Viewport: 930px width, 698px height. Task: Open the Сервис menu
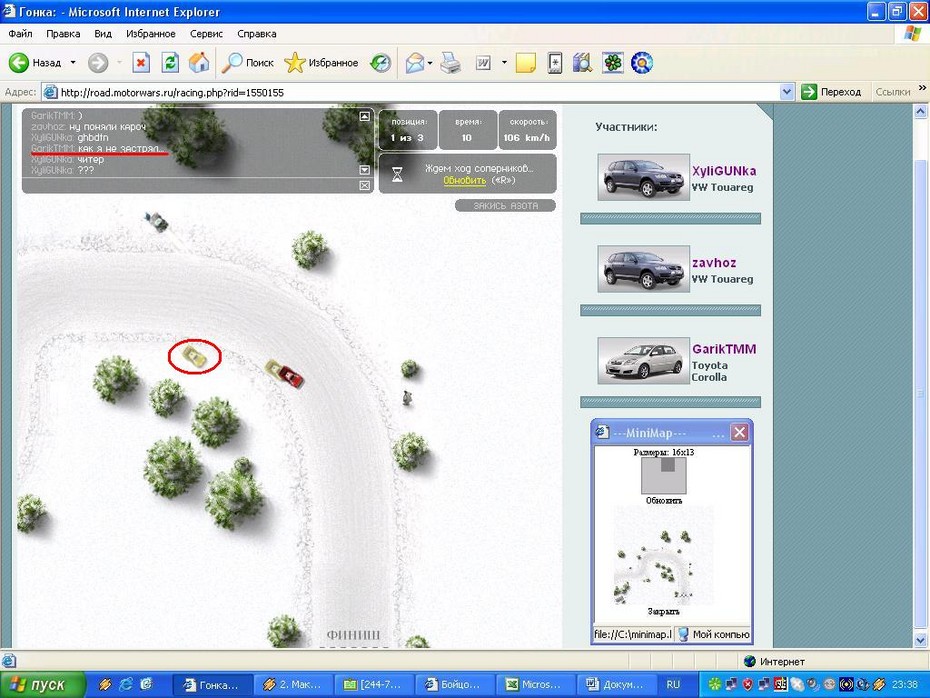click(206, 34)
